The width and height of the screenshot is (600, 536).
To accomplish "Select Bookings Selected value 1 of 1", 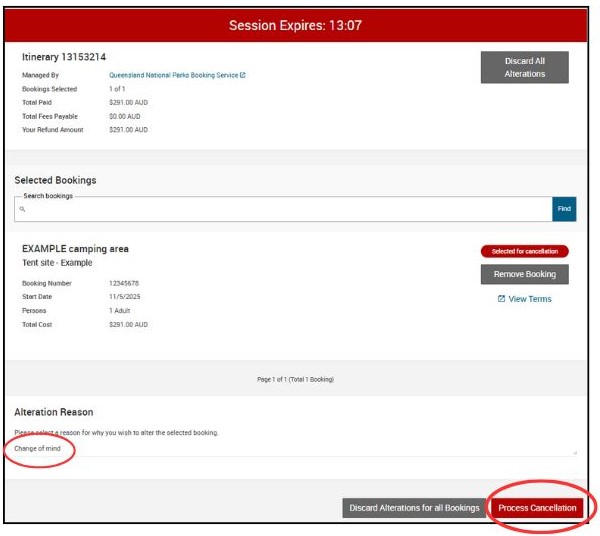I will [x=117, y=89].
